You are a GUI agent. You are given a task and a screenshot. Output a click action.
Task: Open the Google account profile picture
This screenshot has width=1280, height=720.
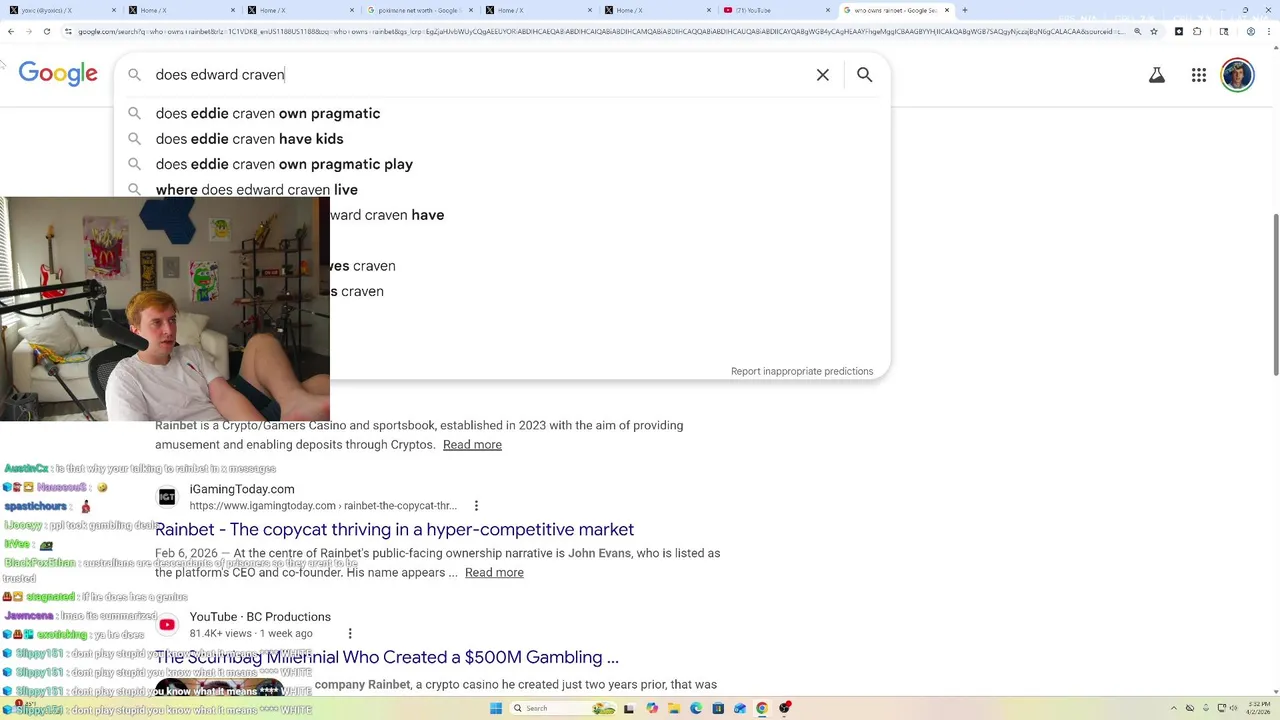[1238, 75]
